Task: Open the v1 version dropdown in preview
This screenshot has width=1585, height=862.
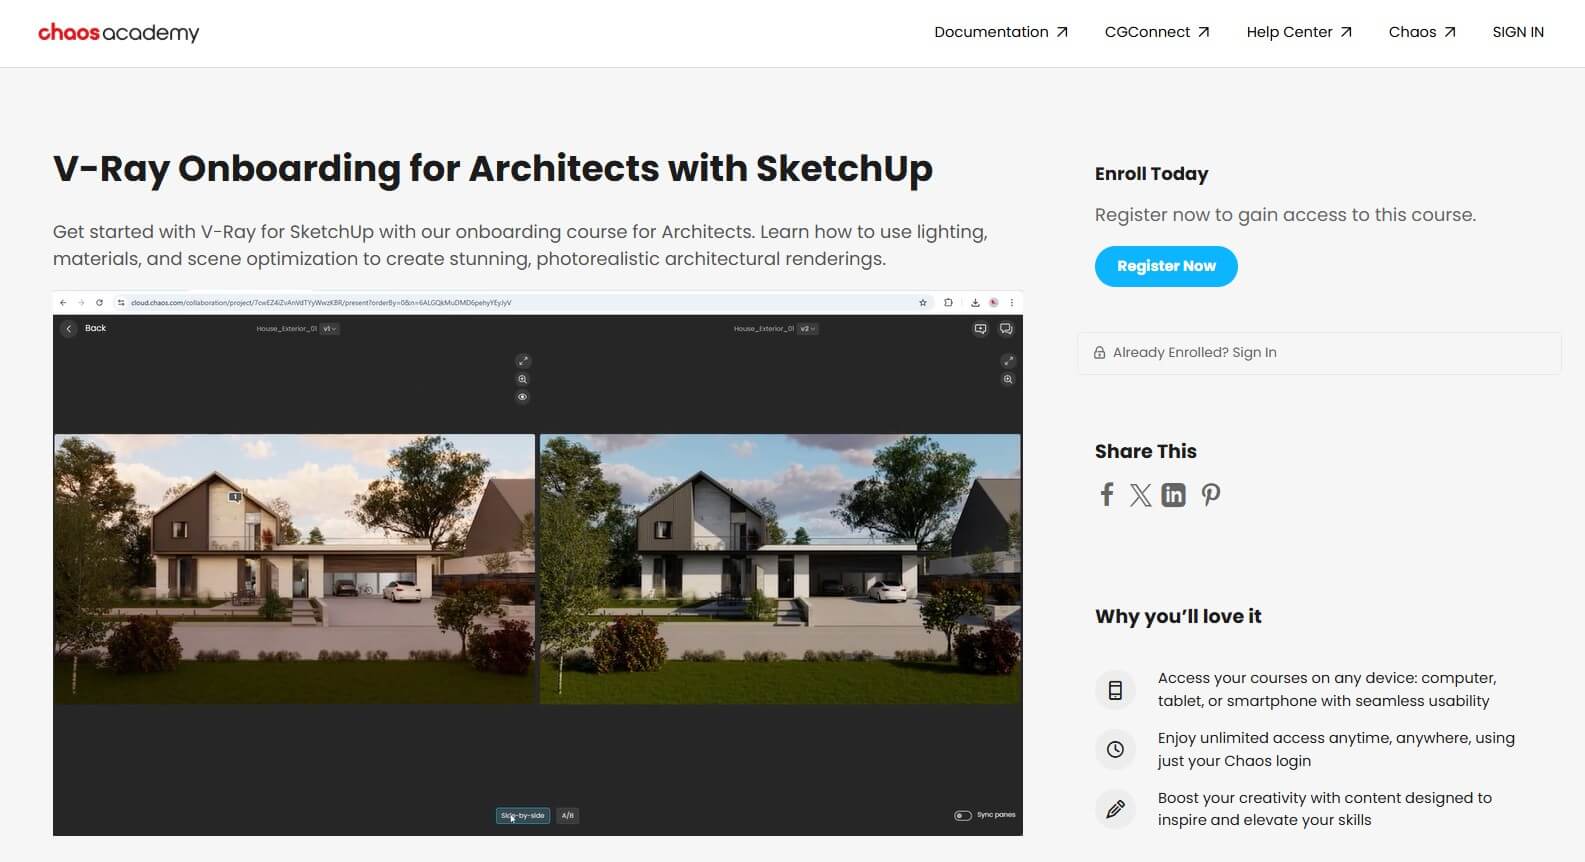Action: (329, 329)
